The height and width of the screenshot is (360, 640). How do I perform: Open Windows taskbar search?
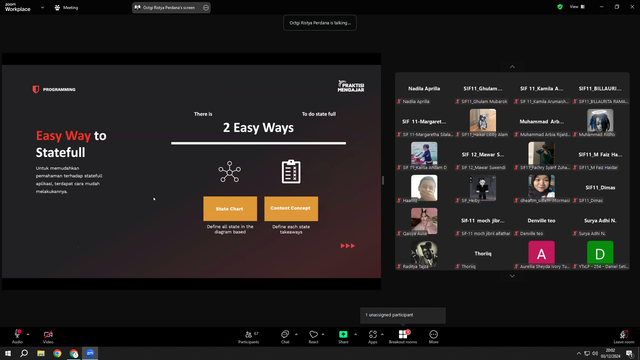click(24, 353)
